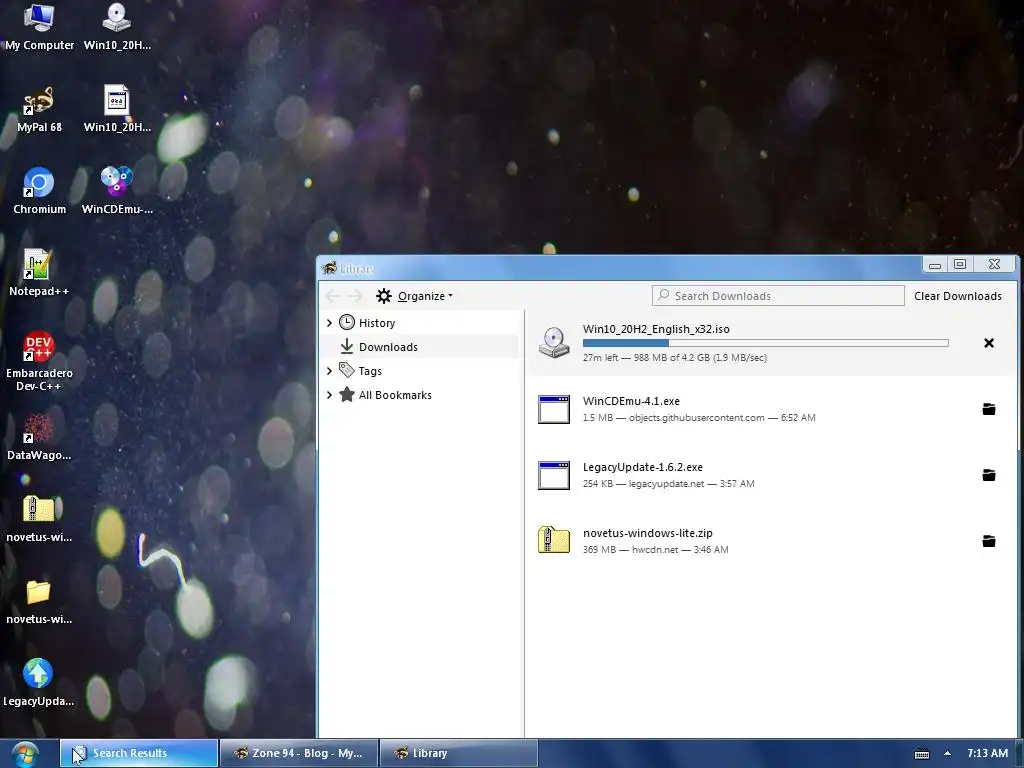The width and height of the screenshot is (1024, 768).
Task: Select Win10_20H2_English_x32.iso file name
Action: click(x=656, y=328)
